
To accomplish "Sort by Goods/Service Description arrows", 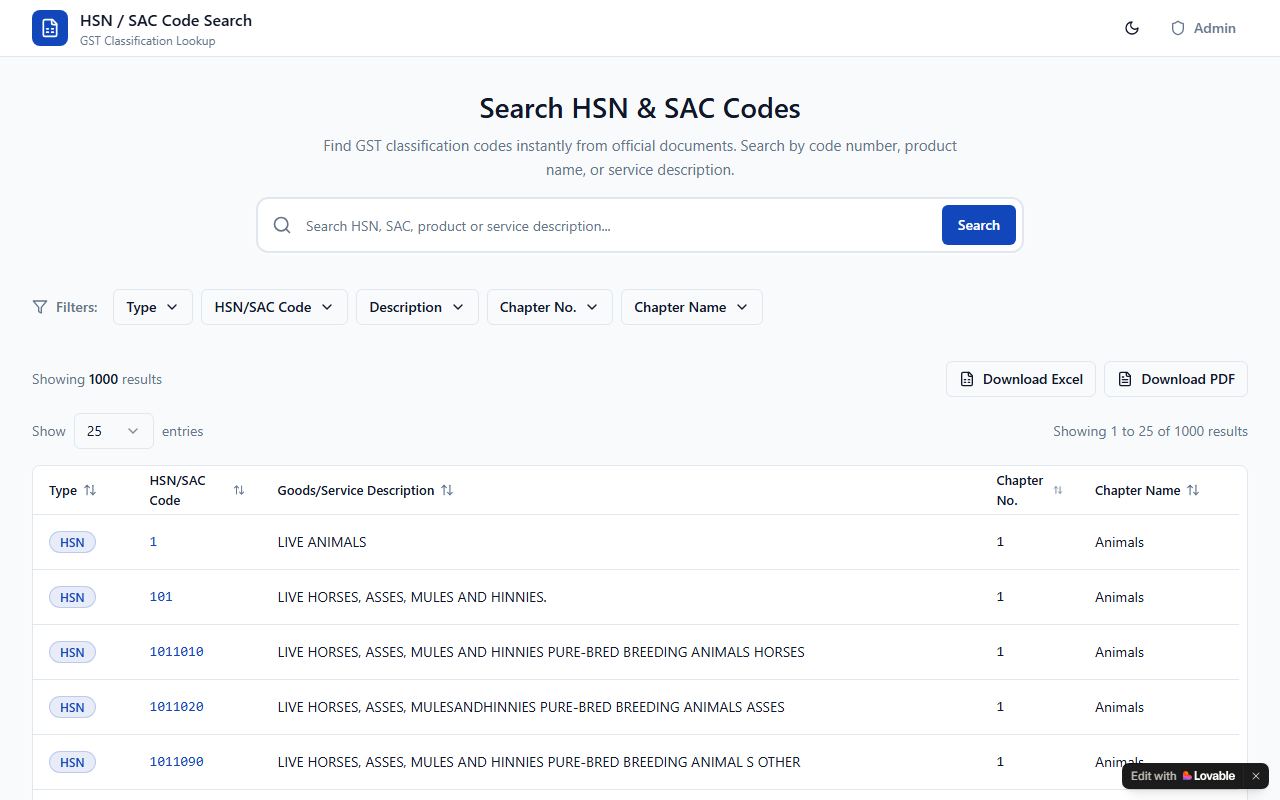I will click(x=447, y=490).
